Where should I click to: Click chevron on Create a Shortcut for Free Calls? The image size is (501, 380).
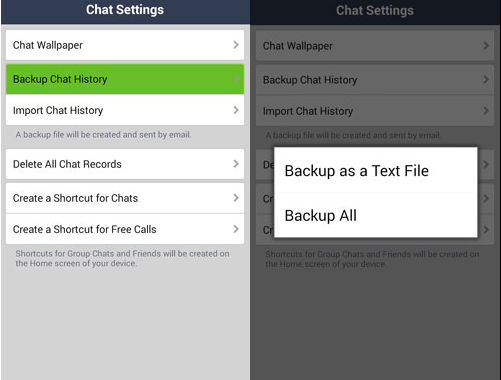tap(236, 229)
